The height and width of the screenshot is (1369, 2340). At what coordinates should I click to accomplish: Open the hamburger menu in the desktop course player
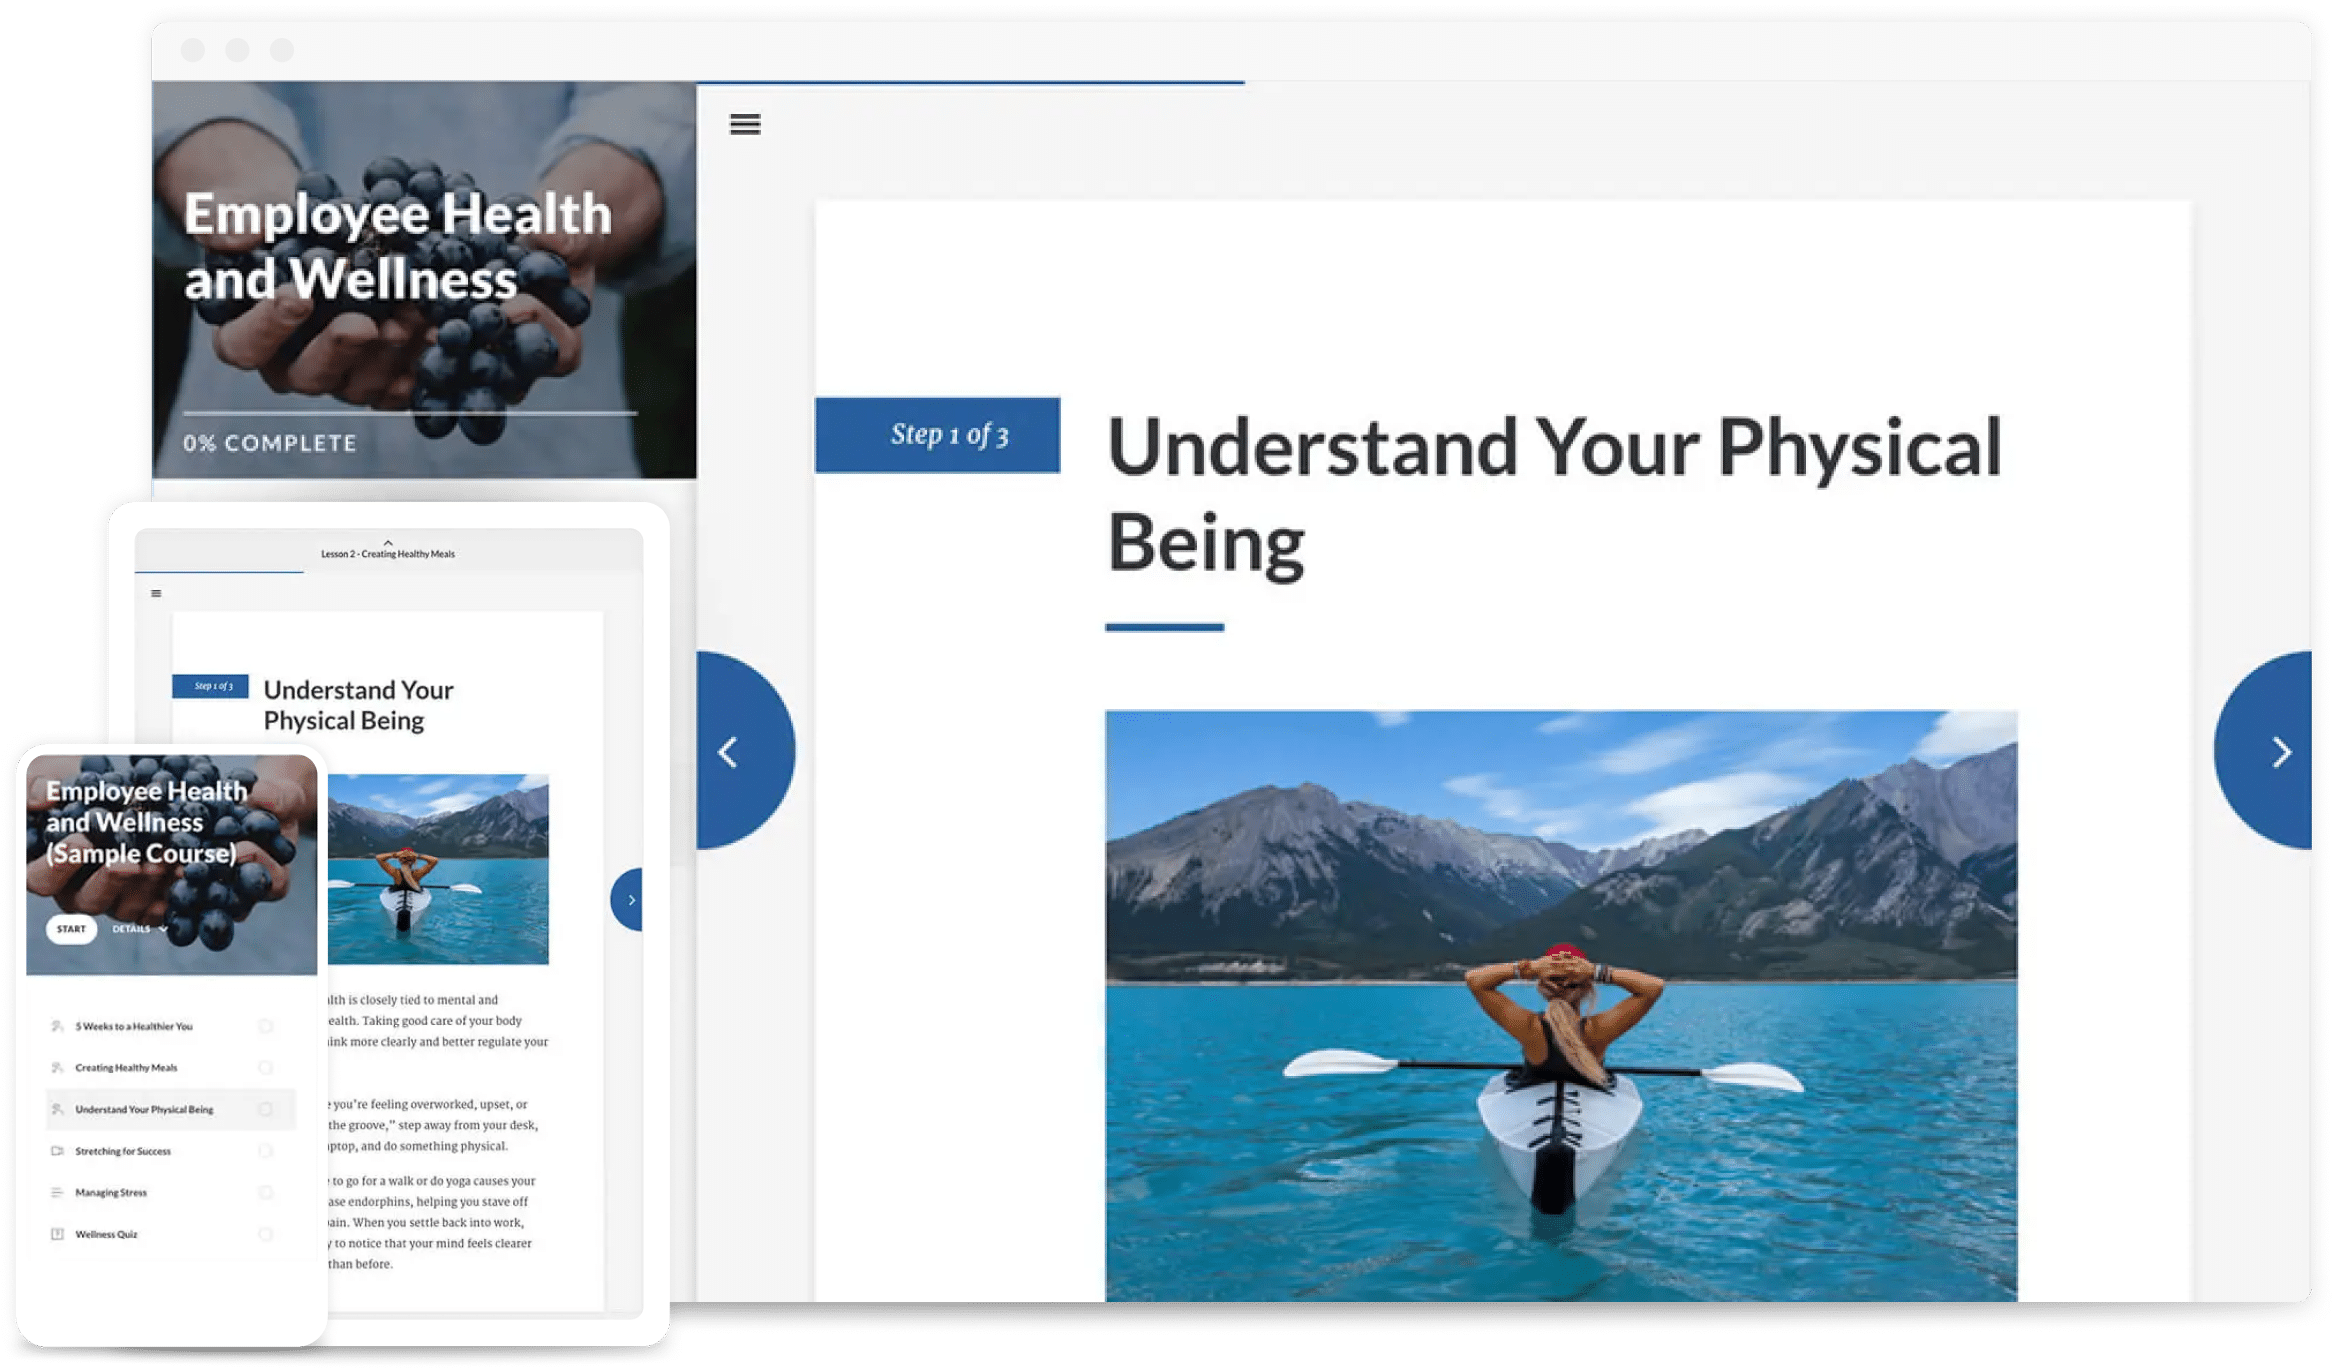coord(744,124)
